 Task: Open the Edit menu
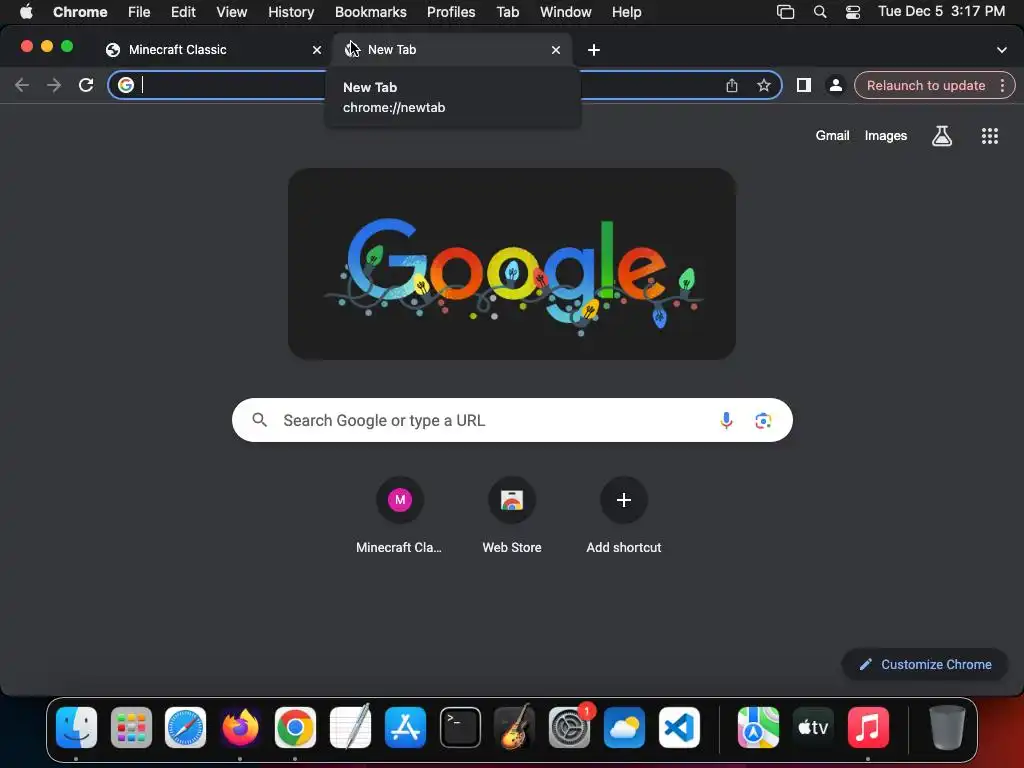point(183,12)
